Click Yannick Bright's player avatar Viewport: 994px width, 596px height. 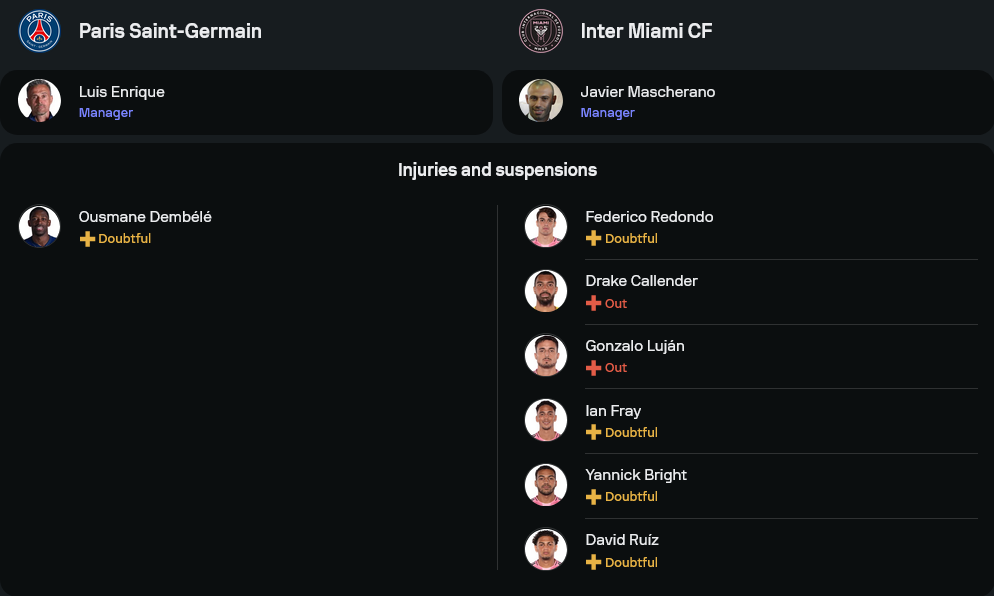[546, 484]
